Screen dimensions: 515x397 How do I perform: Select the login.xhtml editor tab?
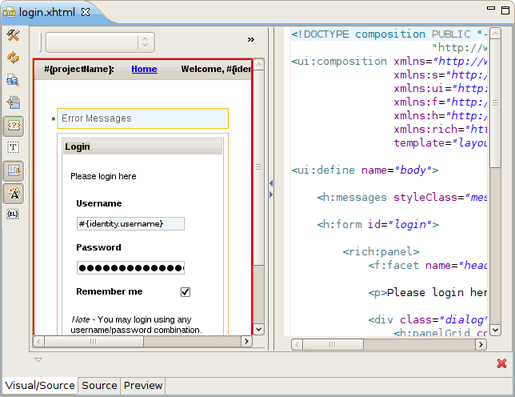(47, 12)
